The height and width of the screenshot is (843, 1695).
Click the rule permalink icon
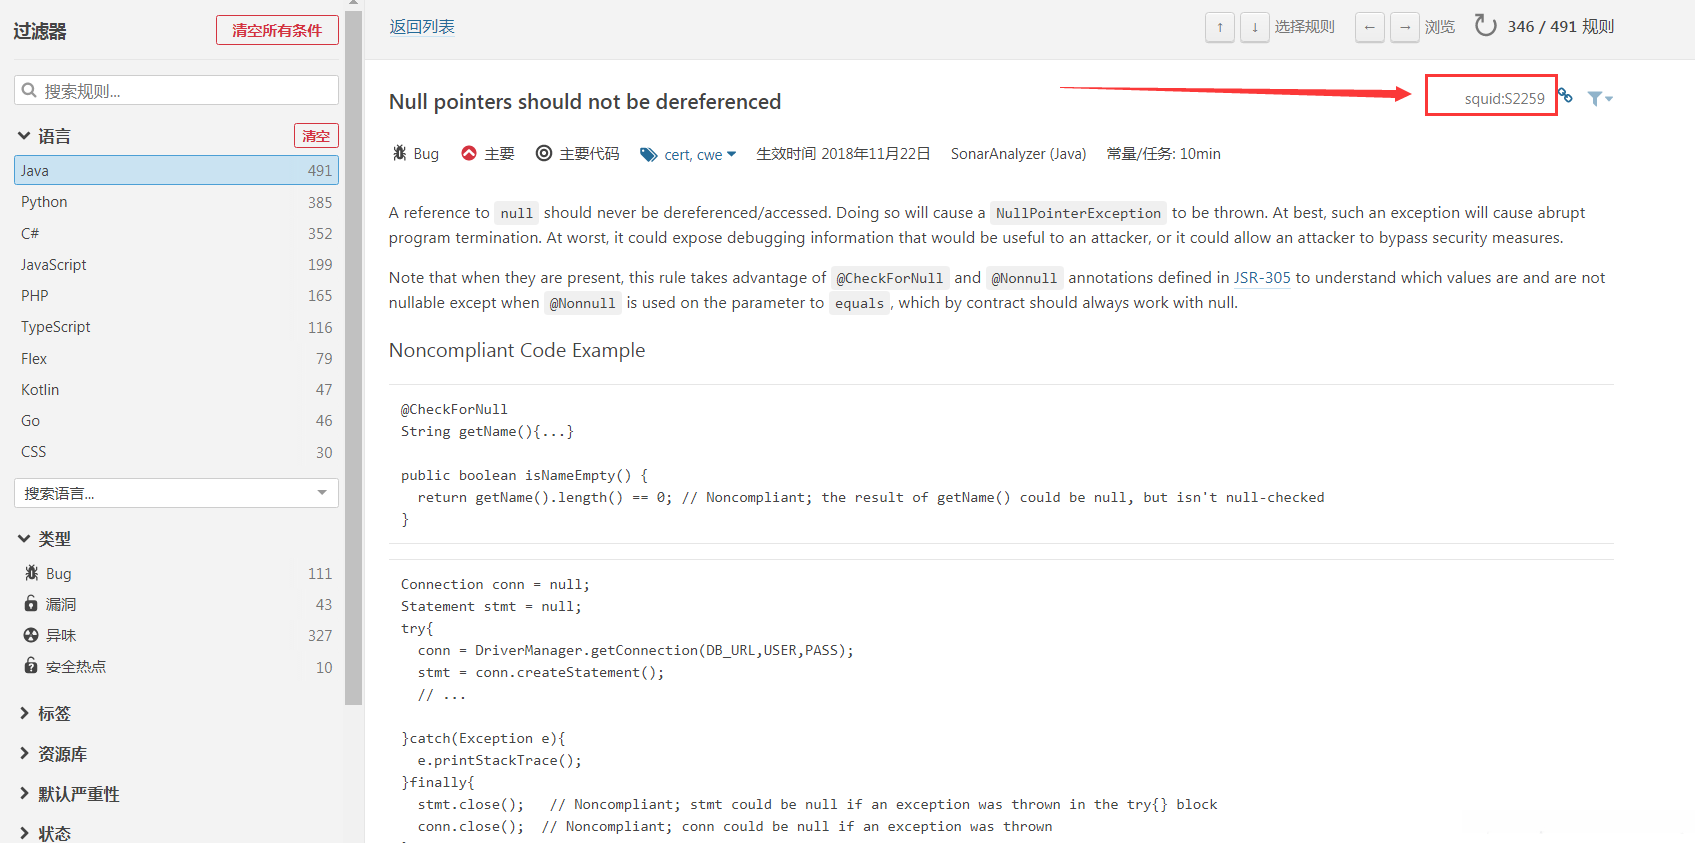1566,97
